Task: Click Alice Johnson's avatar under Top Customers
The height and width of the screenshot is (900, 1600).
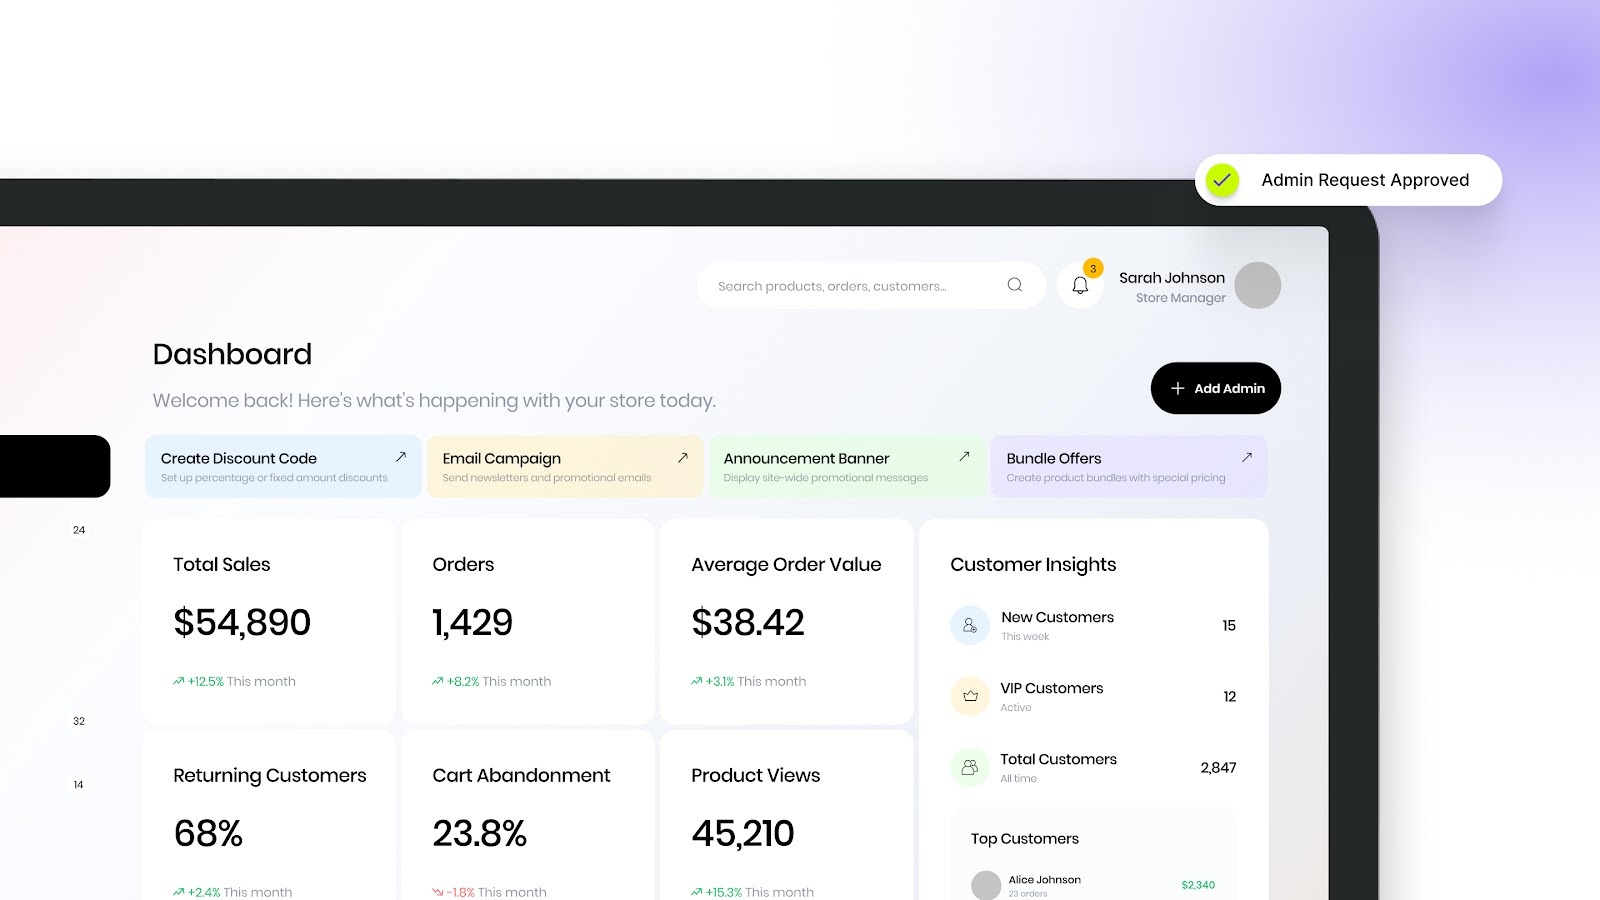Action: (987, 885)
